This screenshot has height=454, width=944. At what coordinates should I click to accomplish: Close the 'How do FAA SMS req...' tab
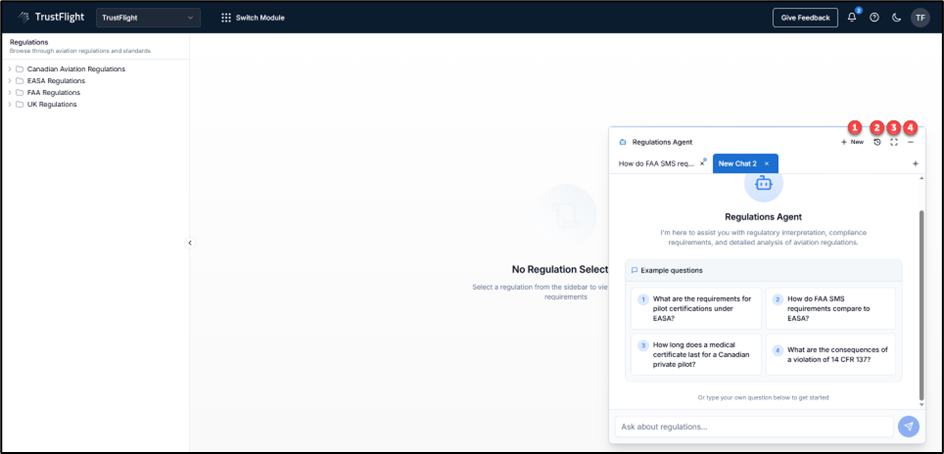click(x=702, y=163)
